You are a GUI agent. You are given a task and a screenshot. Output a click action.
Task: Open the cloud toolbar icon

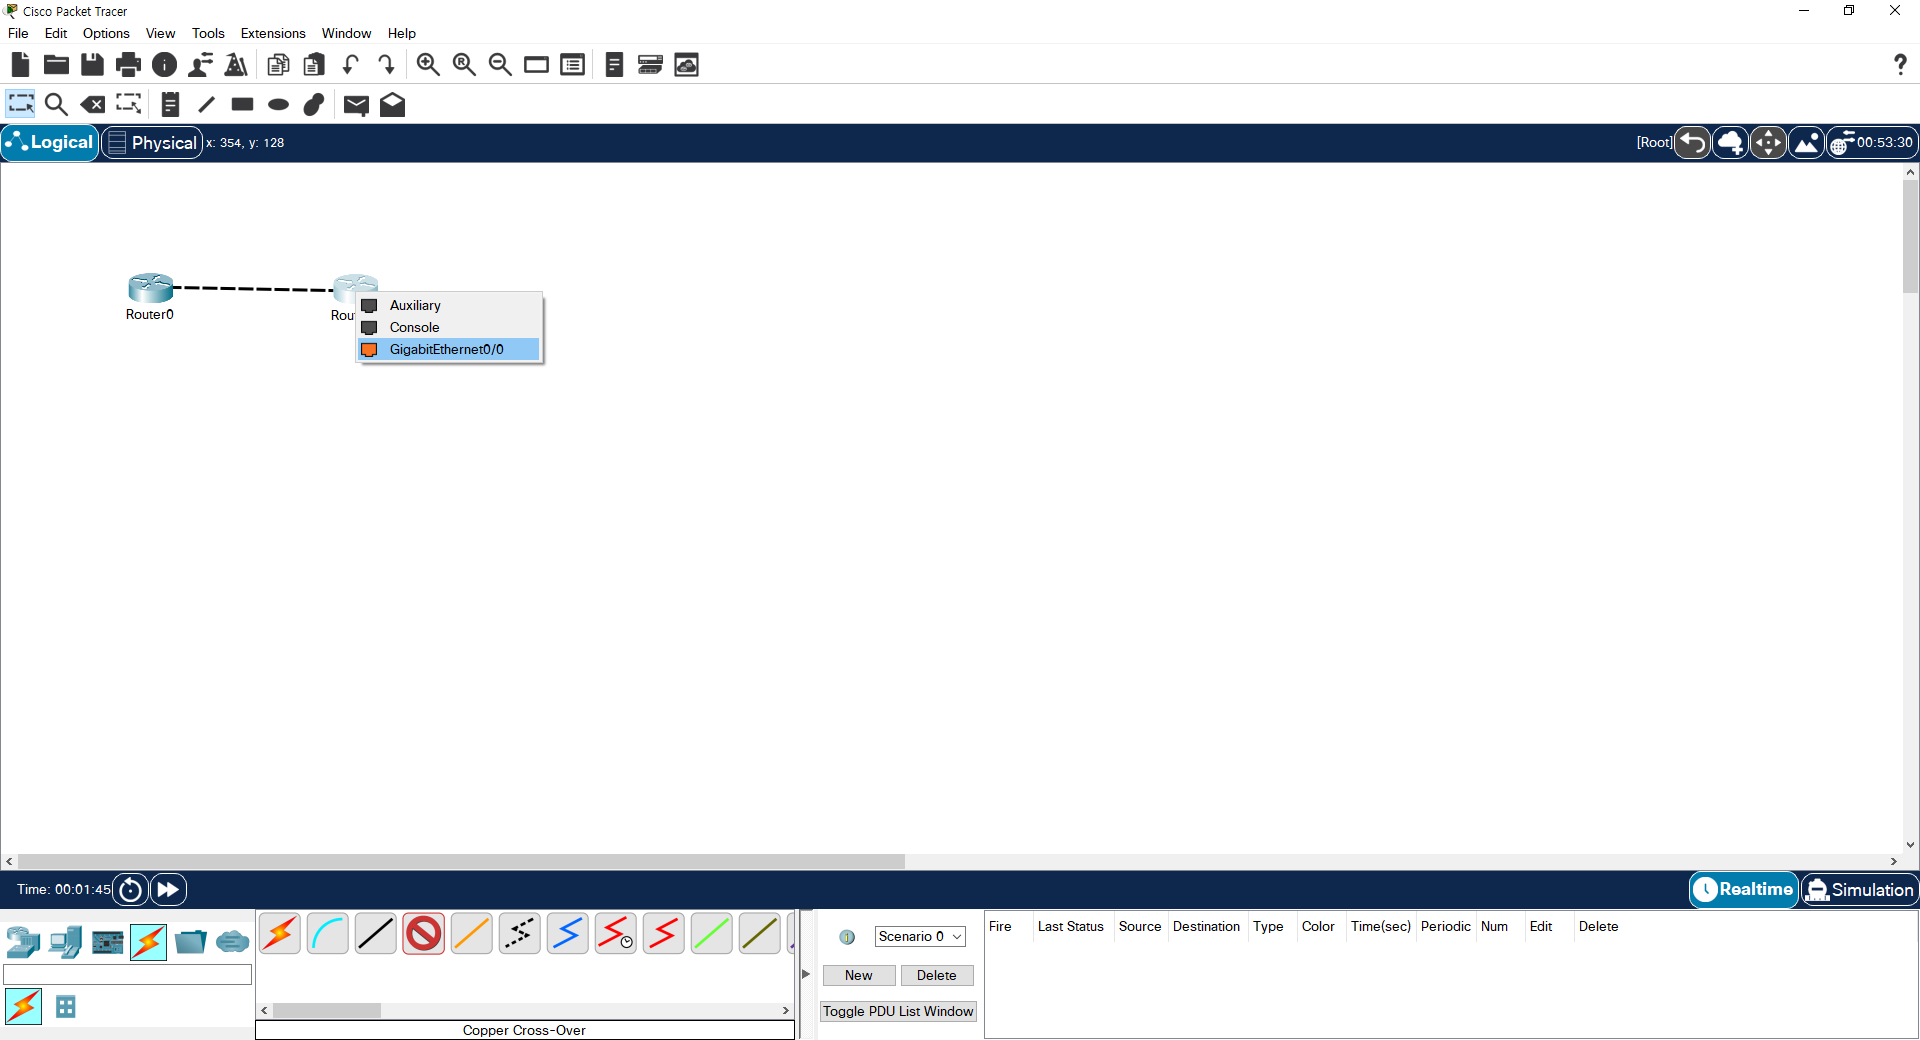tap(687, 65)
